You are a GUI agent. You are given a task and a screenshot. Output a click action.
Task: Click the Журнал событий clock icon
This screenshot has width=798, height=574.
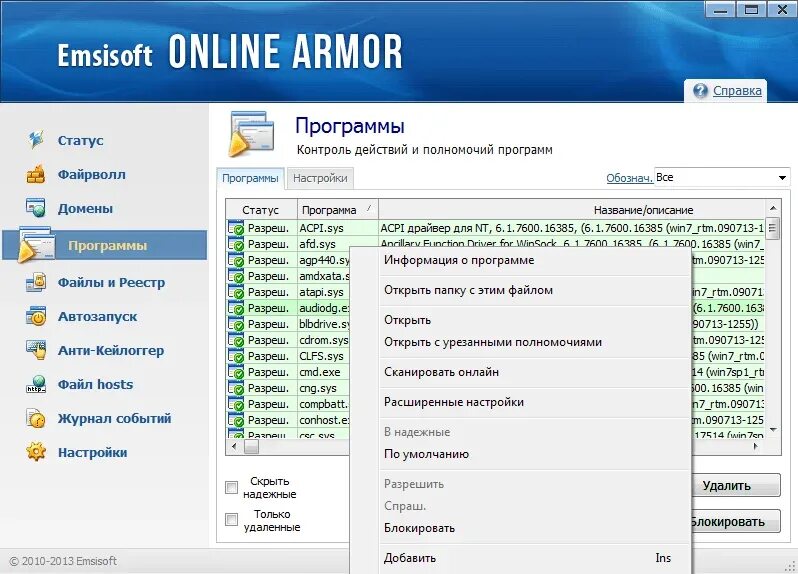36,418
